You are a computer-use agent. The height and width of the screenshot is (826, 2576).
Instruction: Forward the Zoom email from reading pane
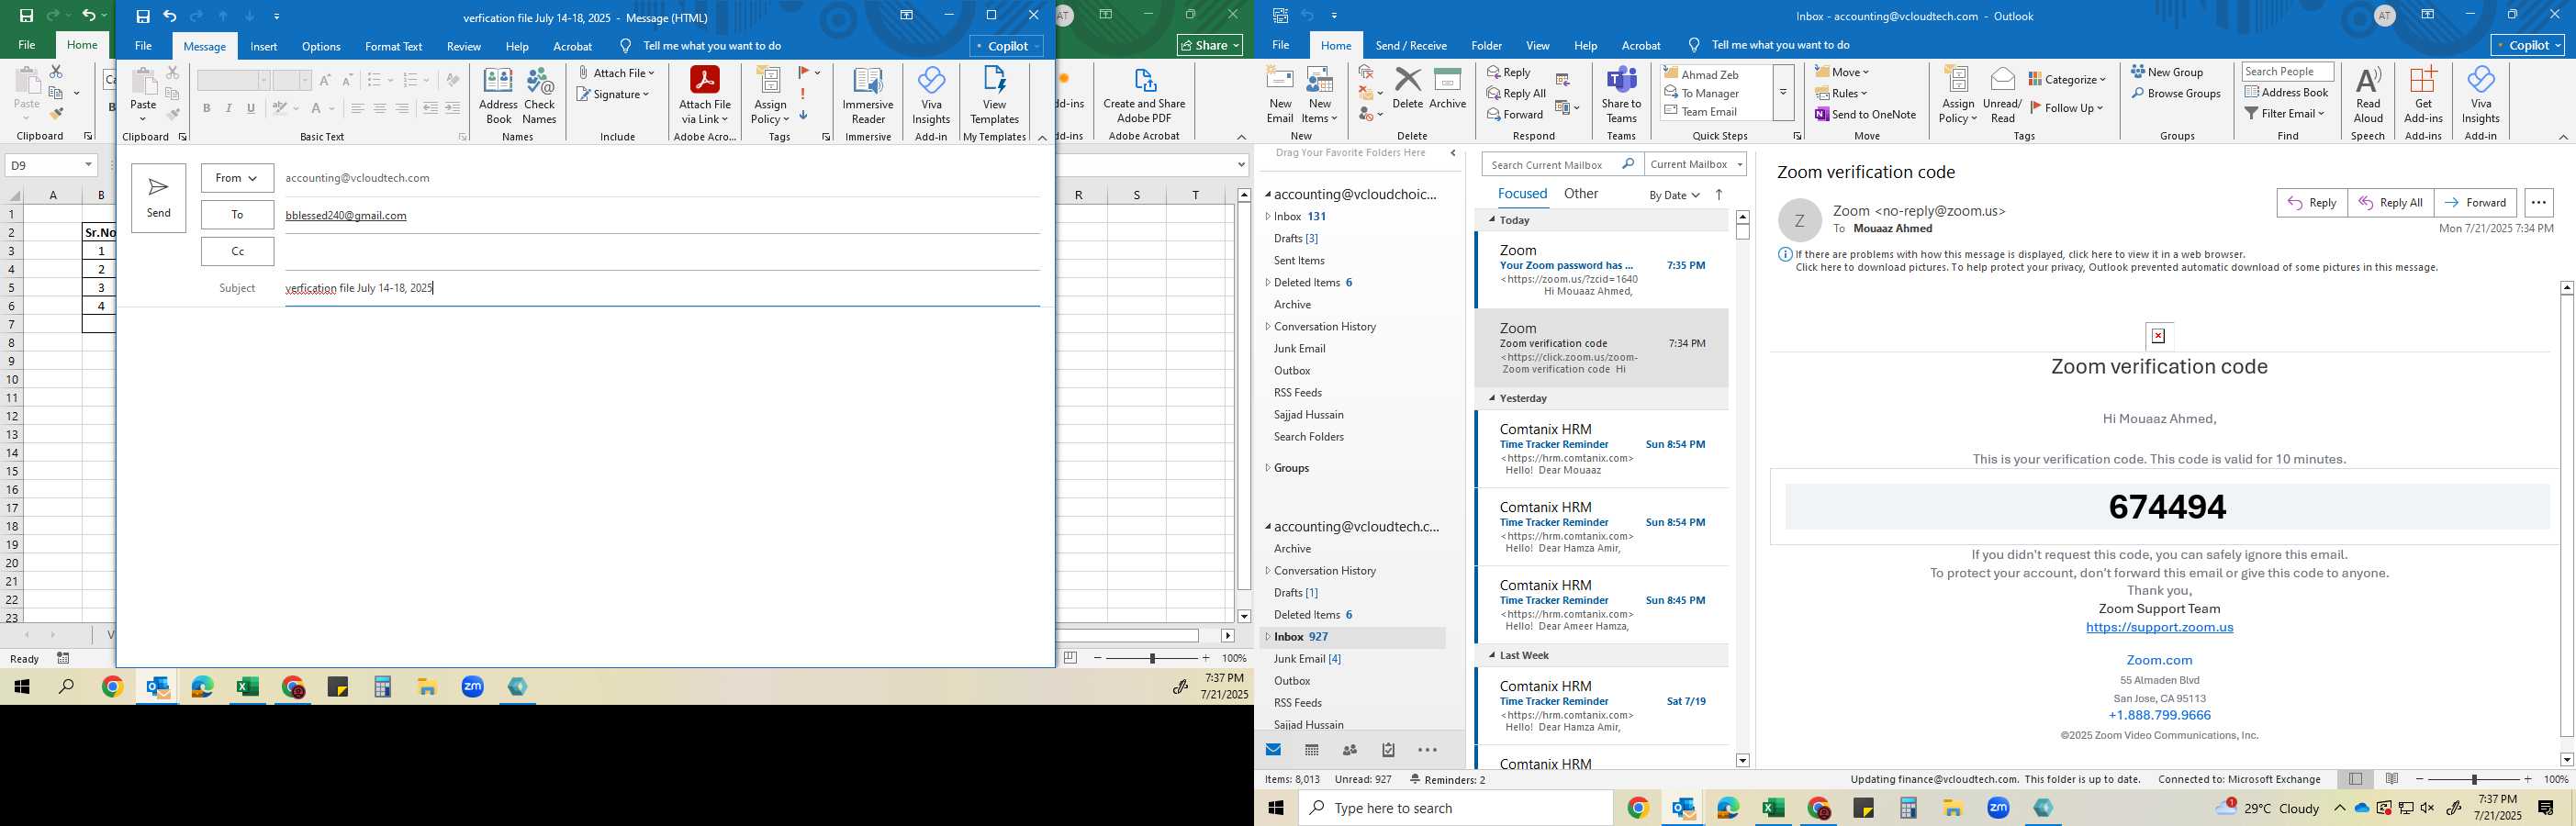(x=2475, y=202)
